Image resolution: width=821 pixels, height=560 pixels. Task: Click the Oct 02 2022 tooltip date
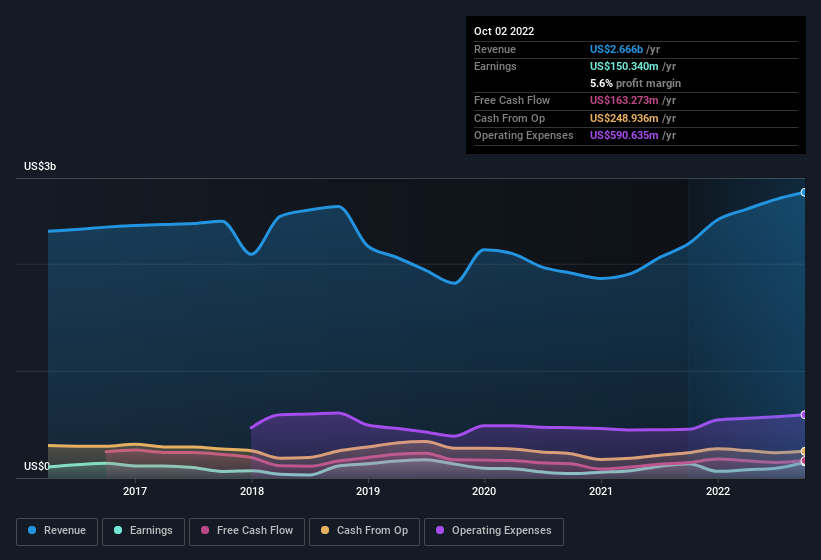point(504,31)
